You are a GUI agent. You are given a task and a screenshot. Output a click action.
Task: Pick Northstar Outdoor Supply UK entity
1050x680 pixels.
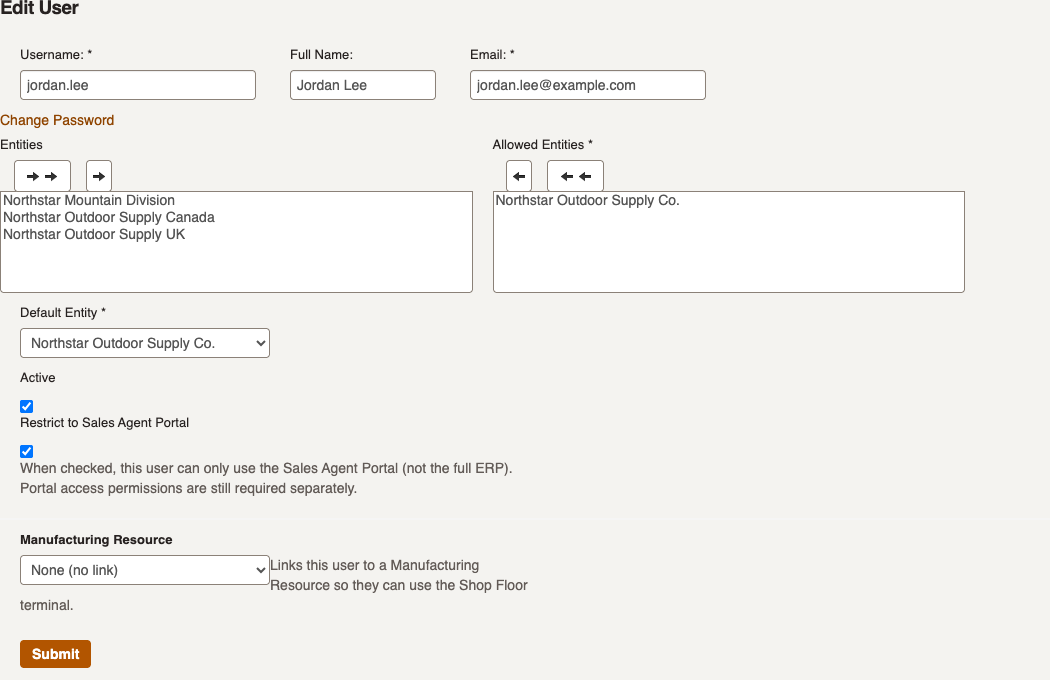[236, 234]
